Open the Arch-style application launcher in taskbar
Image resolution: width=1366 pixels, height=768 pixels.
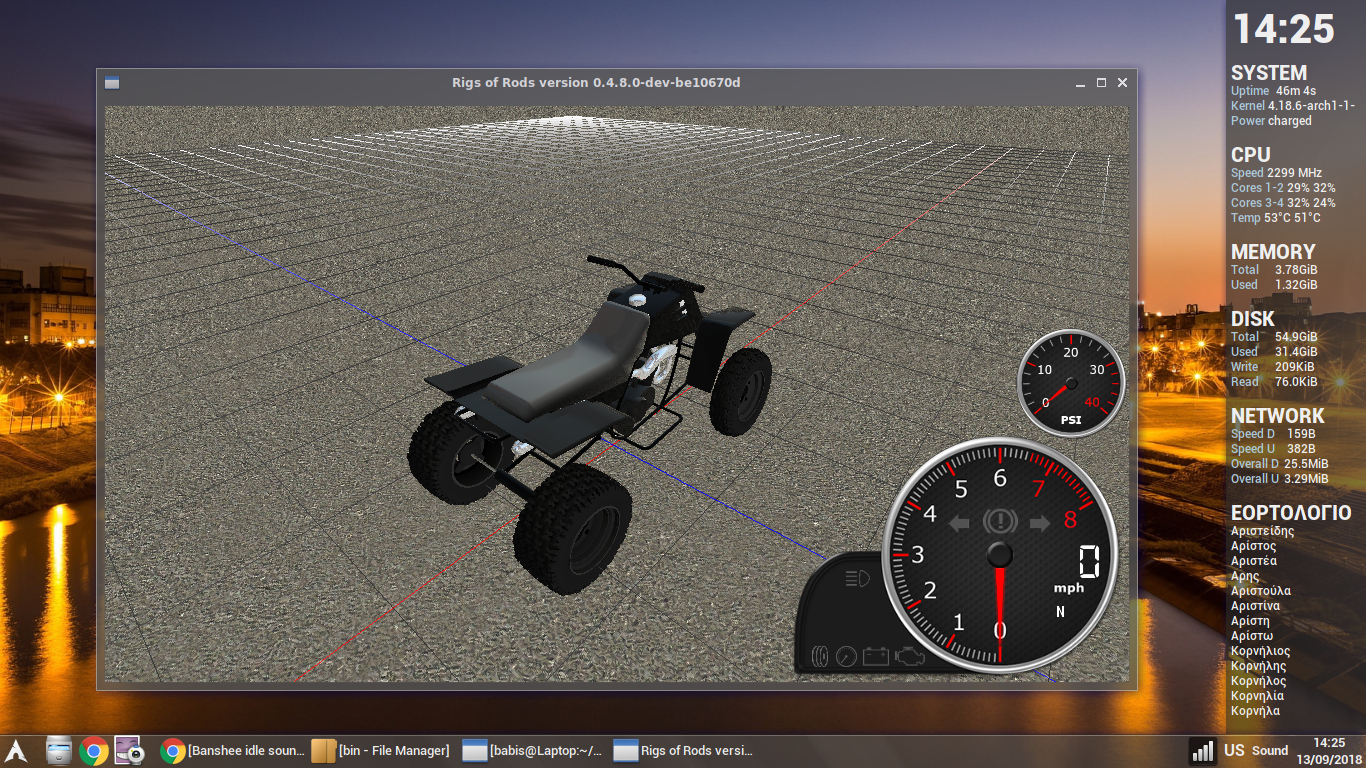tap(16, 751)
